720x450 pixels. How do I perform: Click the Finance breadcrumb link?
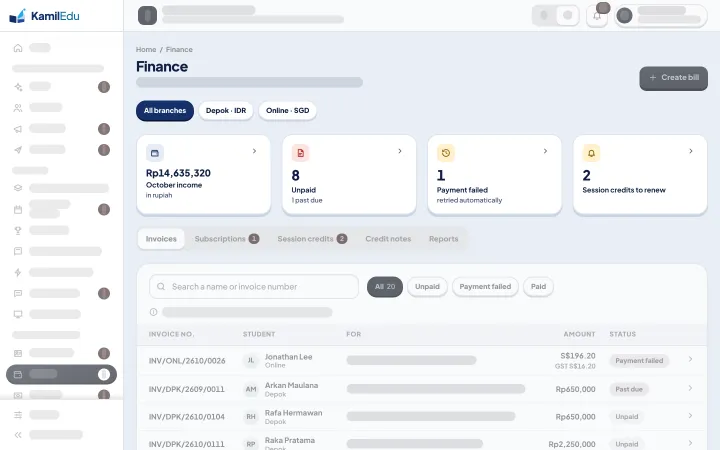pyautogui.click(x=179, y=50)
